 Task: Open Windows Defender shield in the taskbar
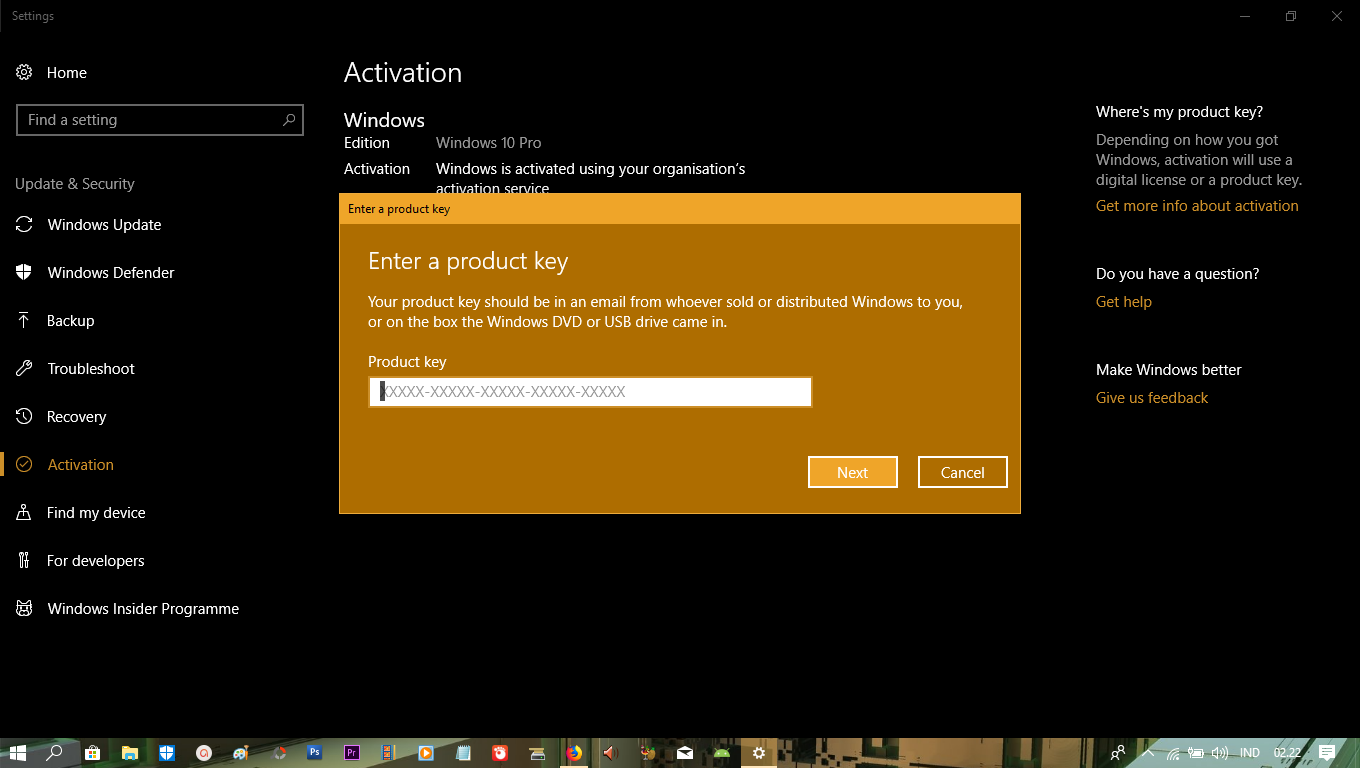166,753
